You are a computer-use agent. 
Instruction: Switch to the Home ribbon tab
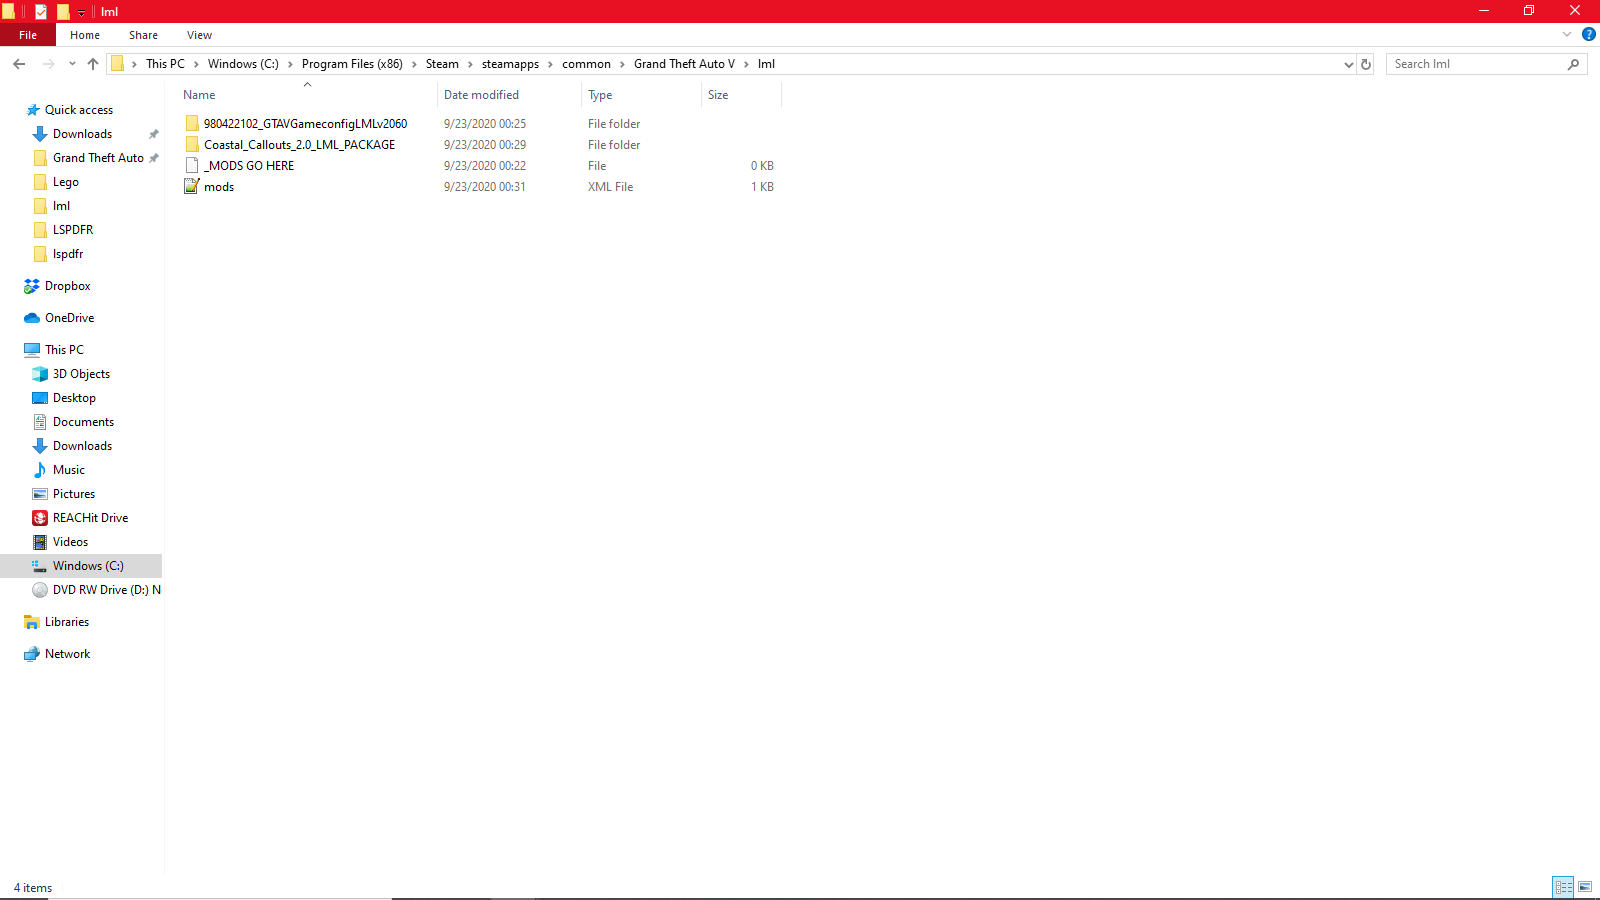click(85, 35)
